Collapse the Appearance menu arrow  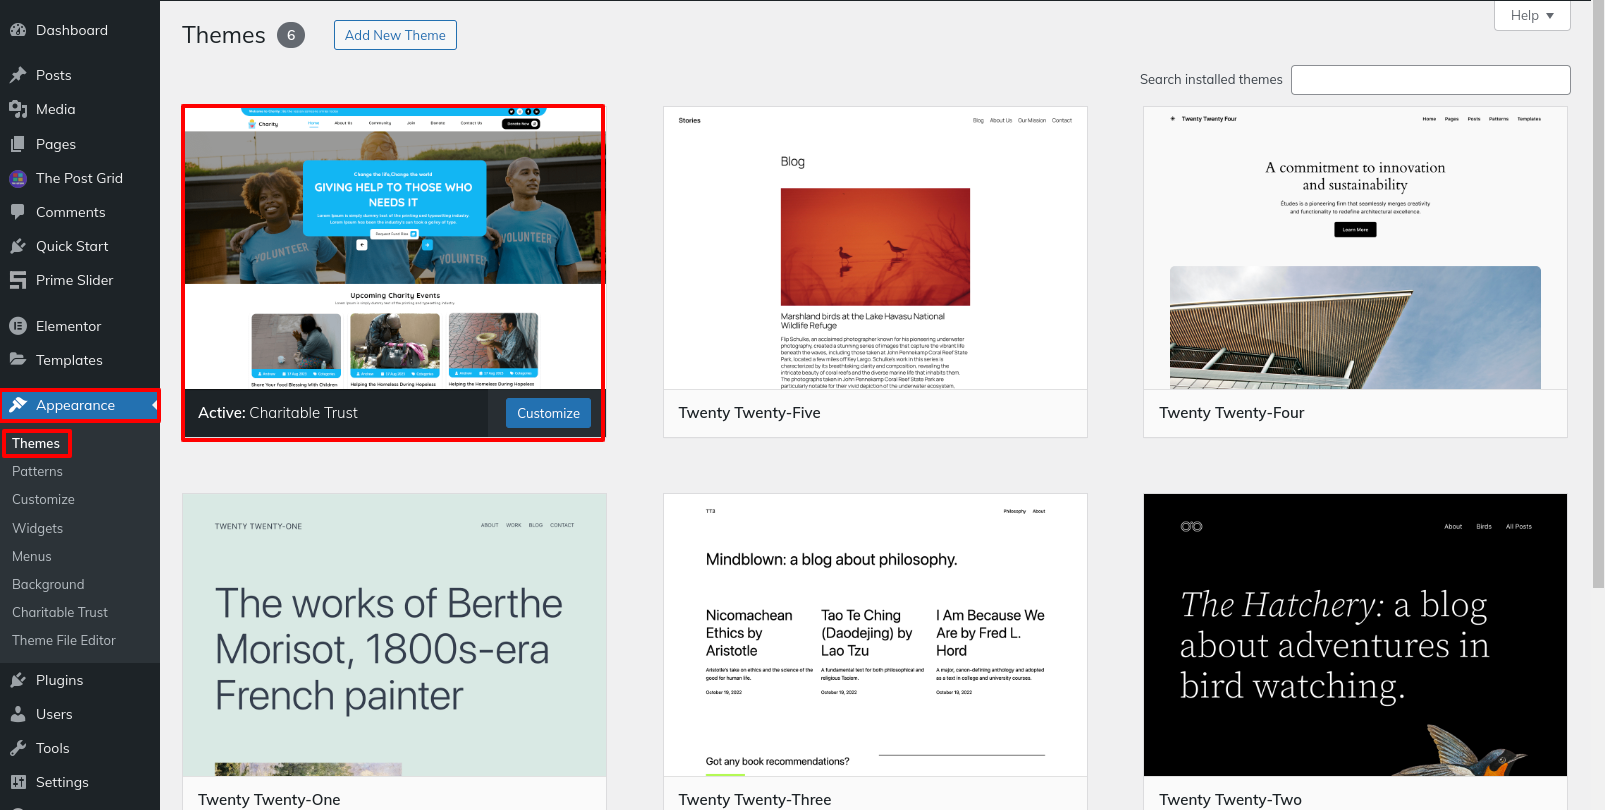(154, 405)
